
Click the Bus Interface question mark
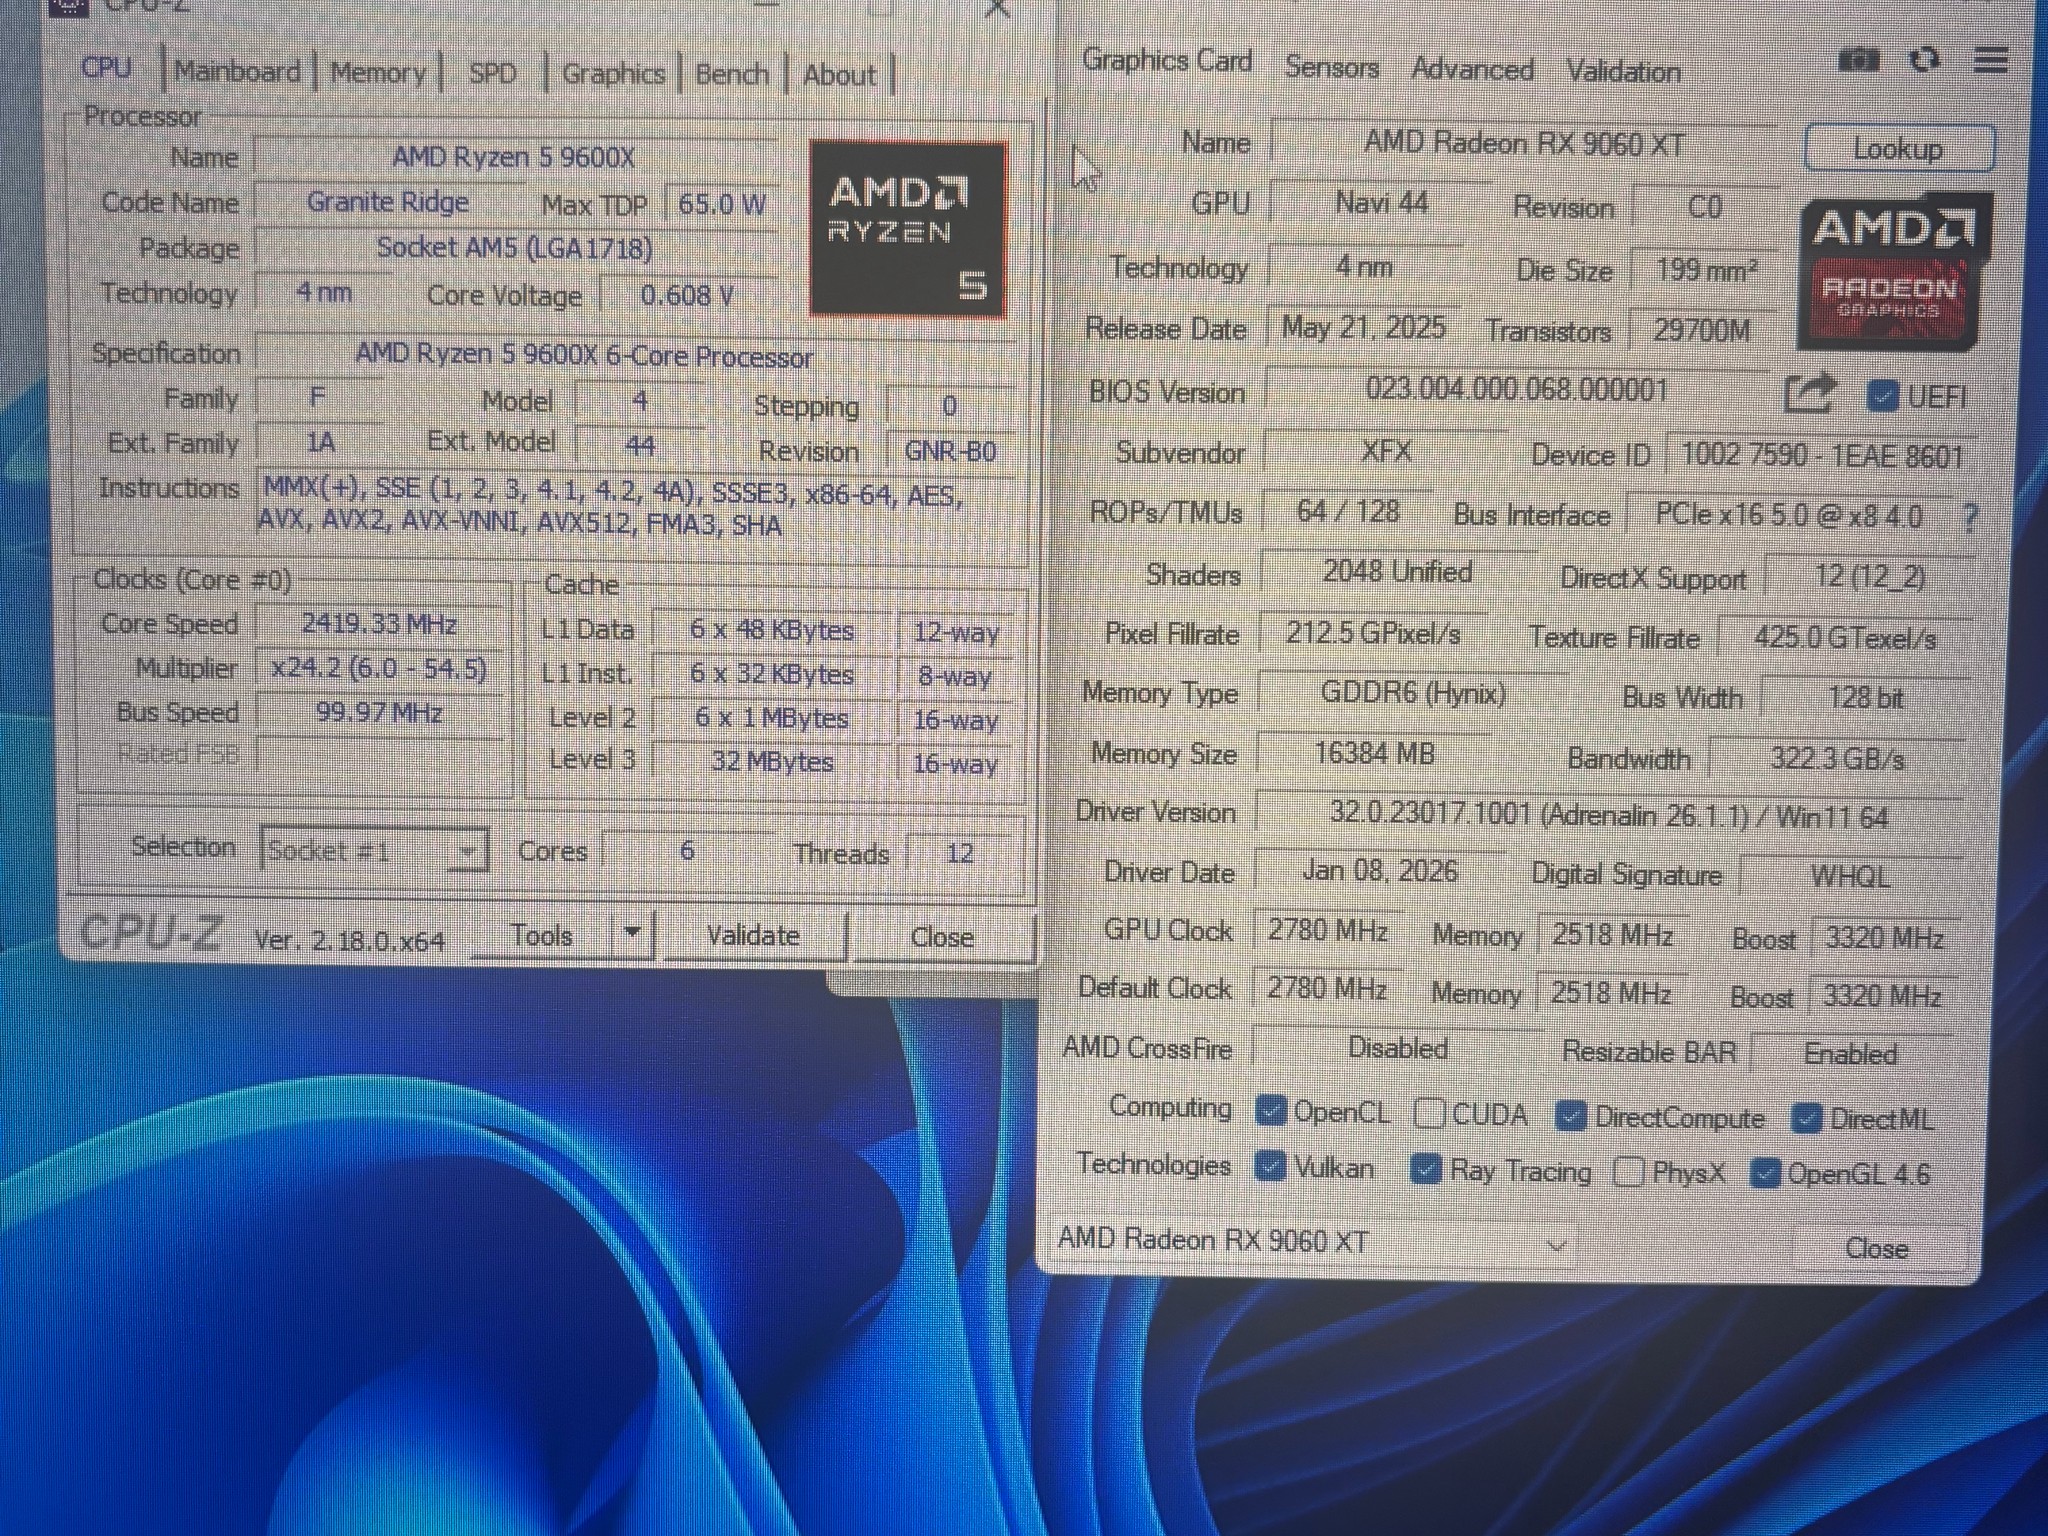click(1970, 518)
